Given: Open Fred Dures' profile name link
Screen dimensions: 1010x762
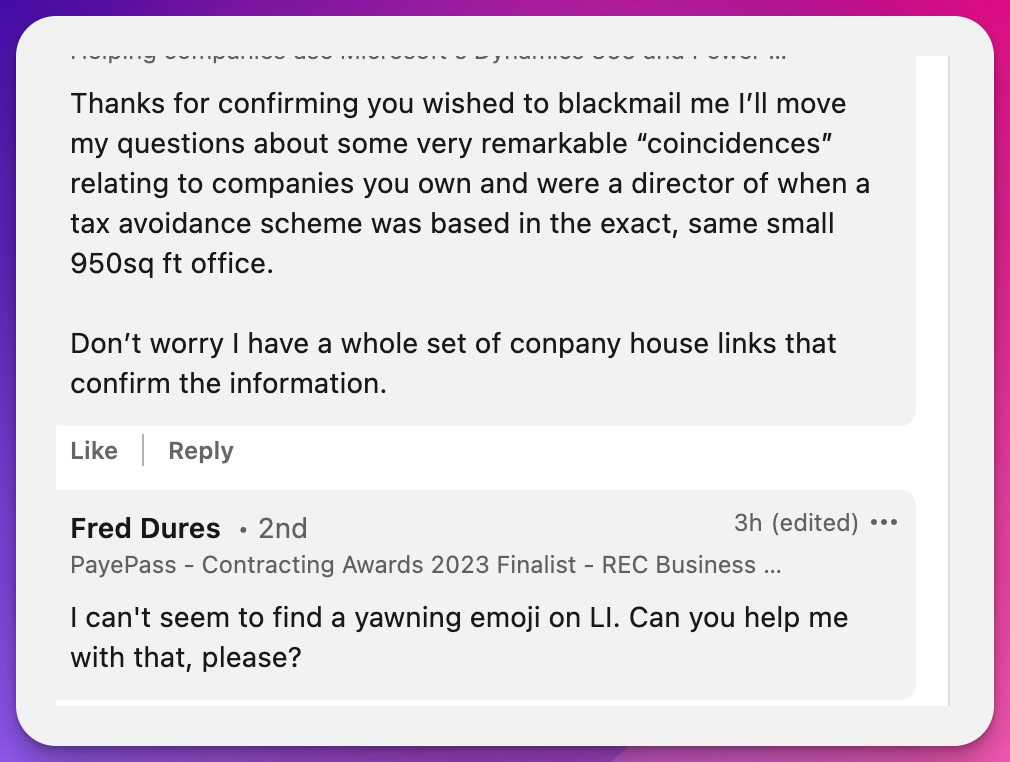Looking at the screenshot, I should 145,528.
